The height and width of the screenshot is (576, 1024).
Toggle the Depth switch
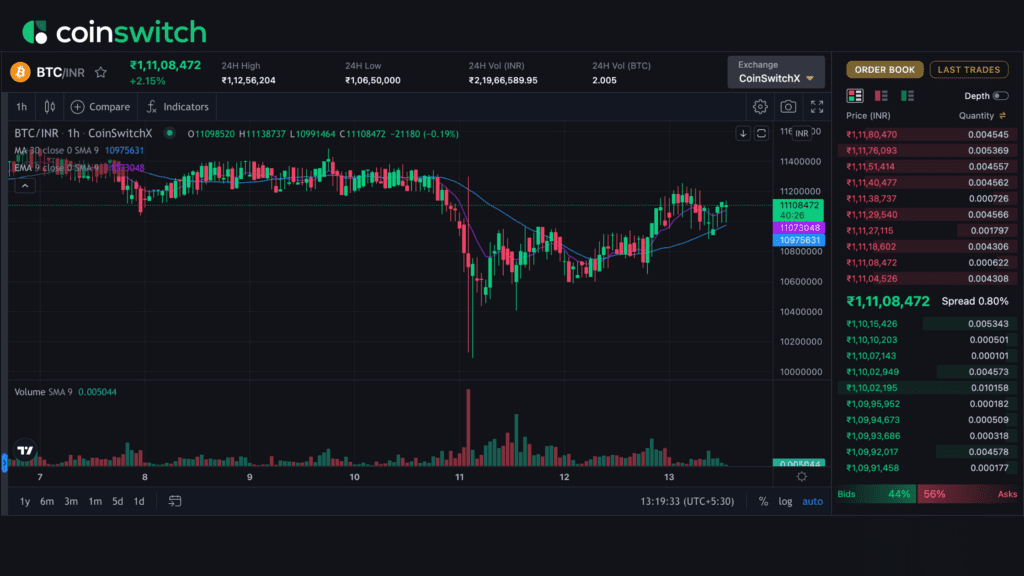[1000, 96]
